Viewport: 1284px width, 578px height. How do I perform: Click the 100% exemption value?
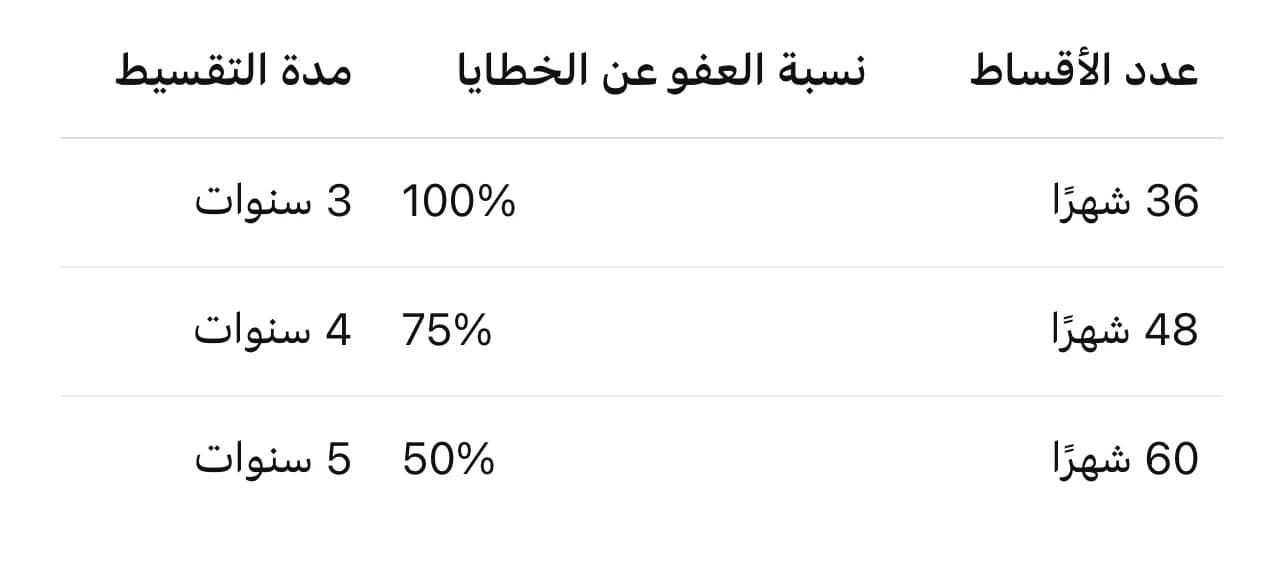coord(458,202)
